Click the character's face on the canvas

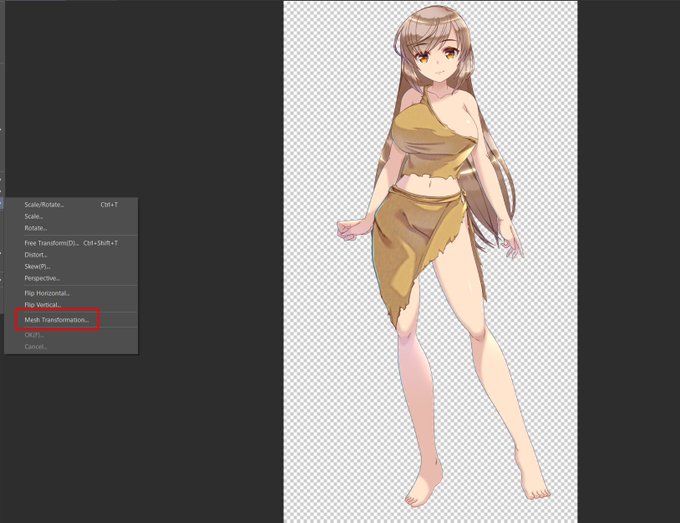click(x=437, y=60)
